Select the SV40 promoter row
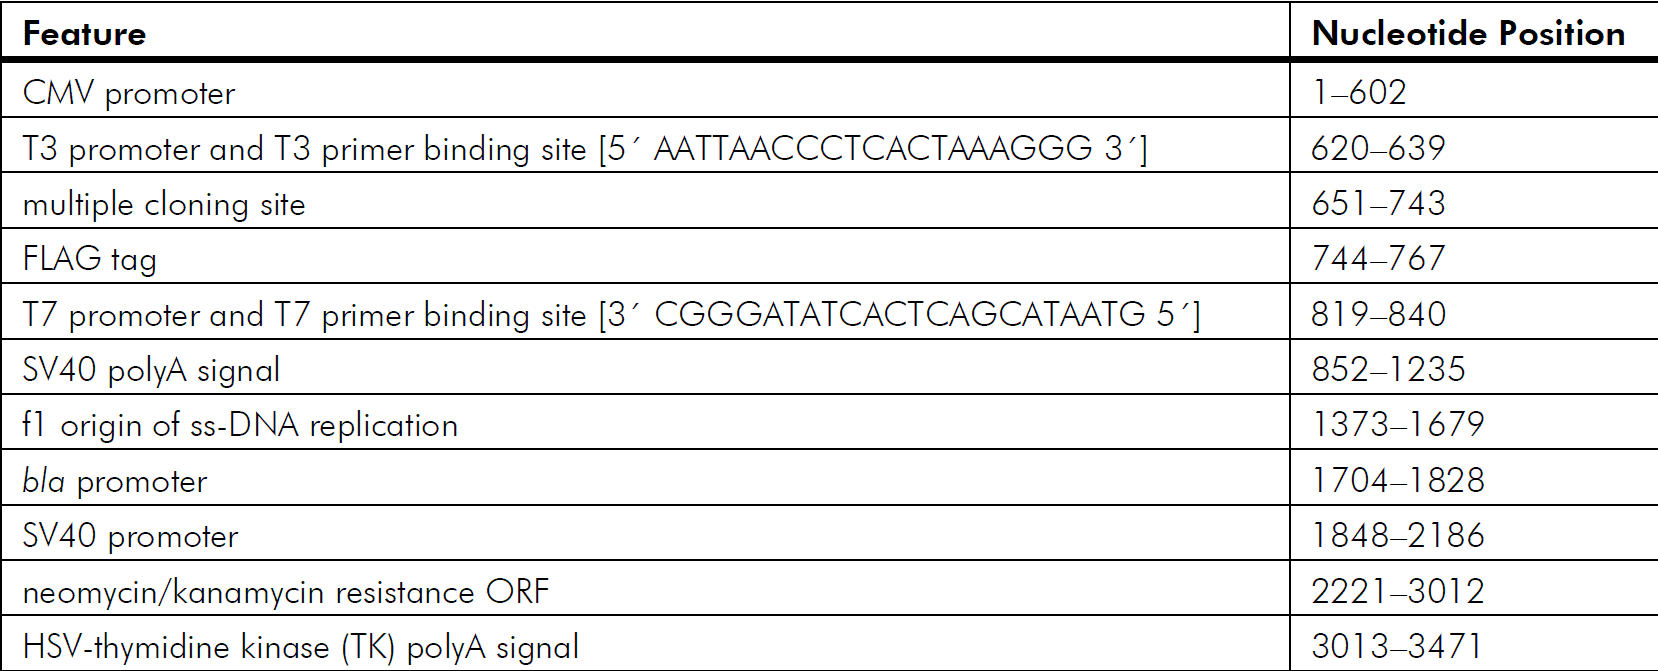The height and width of the screenshot is (671, 1658). click(x=829, y=535)
